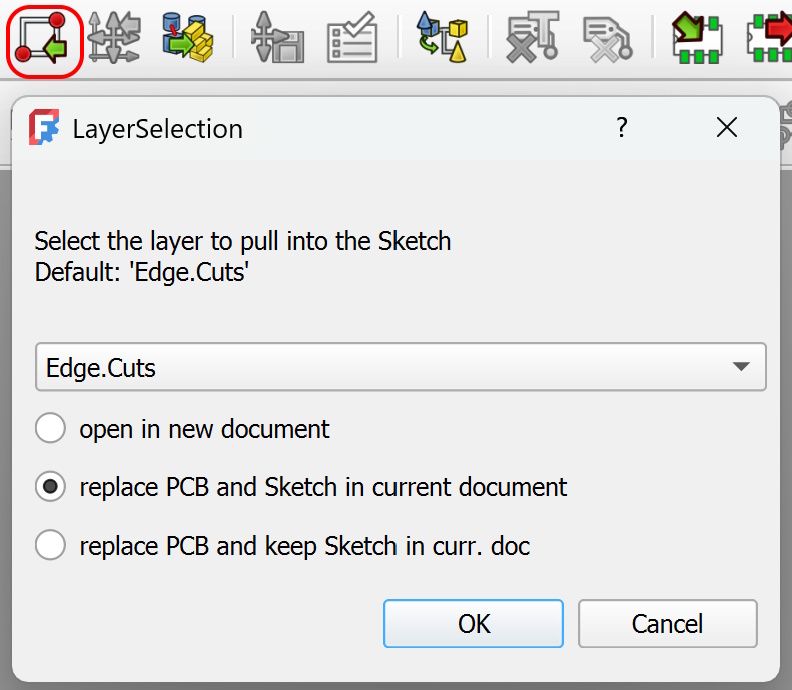Click the green arrow onto footprint icon
The image size is (792, 690).
(x=695, y=39)
